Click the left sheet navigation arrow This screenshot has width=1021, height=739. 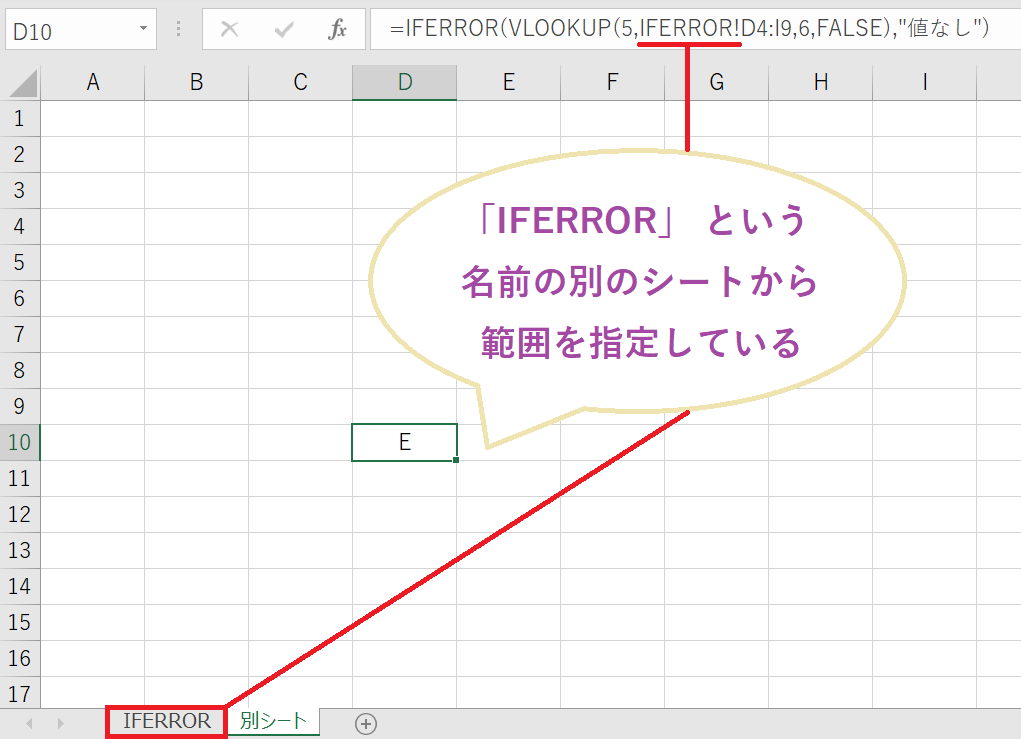pyautogui.click(x=28, y=720)
